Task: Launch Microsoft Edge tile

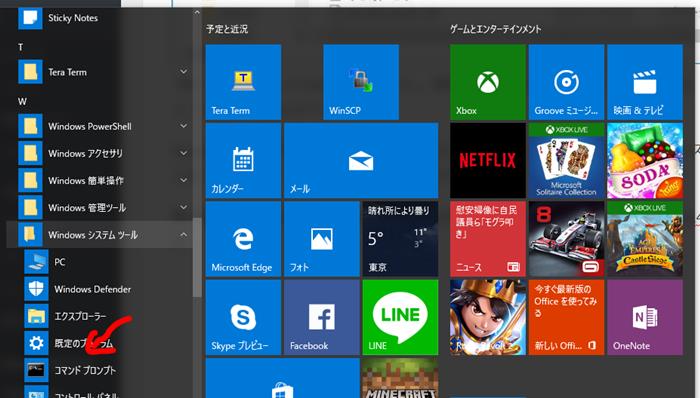Action: click(243, 239)
